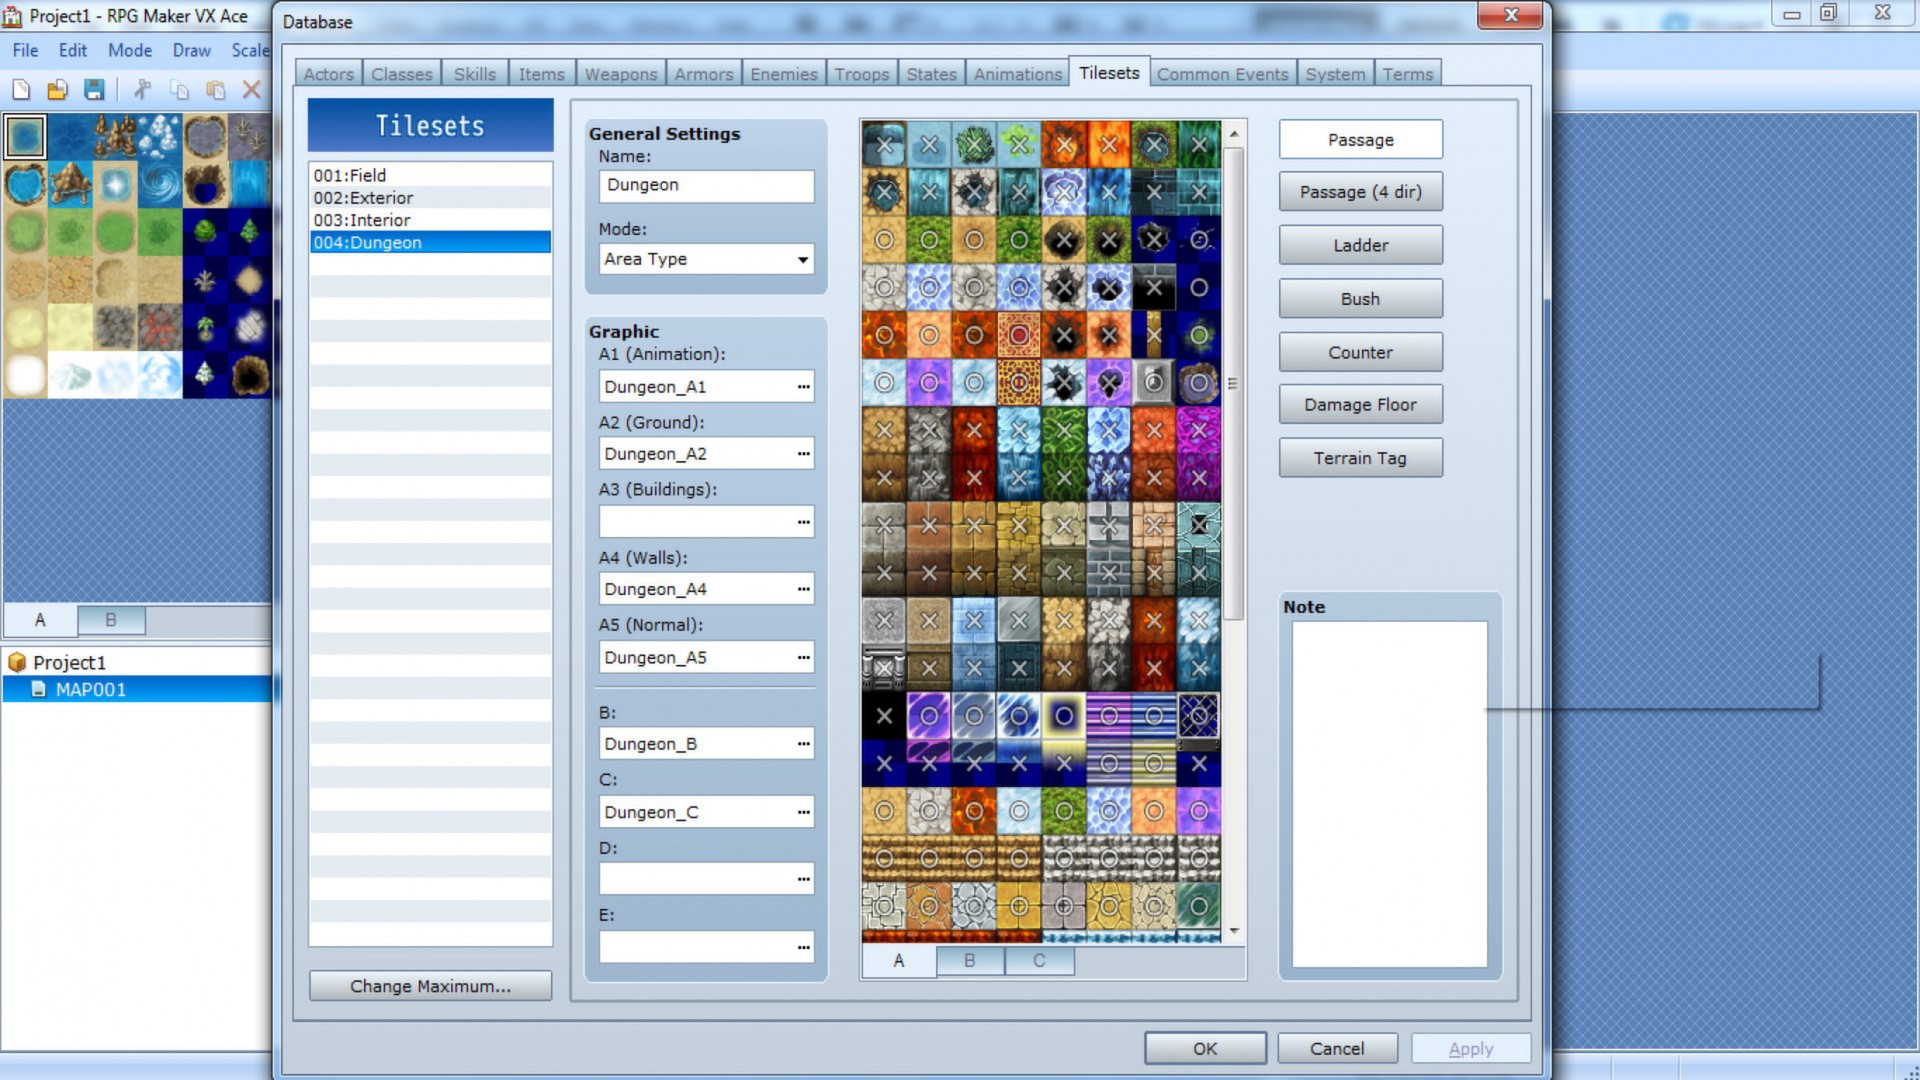The width and height of the screenshot is (1920, 1080).
Task: Select tileset tab A in viewer
Action: click(898, 959)
